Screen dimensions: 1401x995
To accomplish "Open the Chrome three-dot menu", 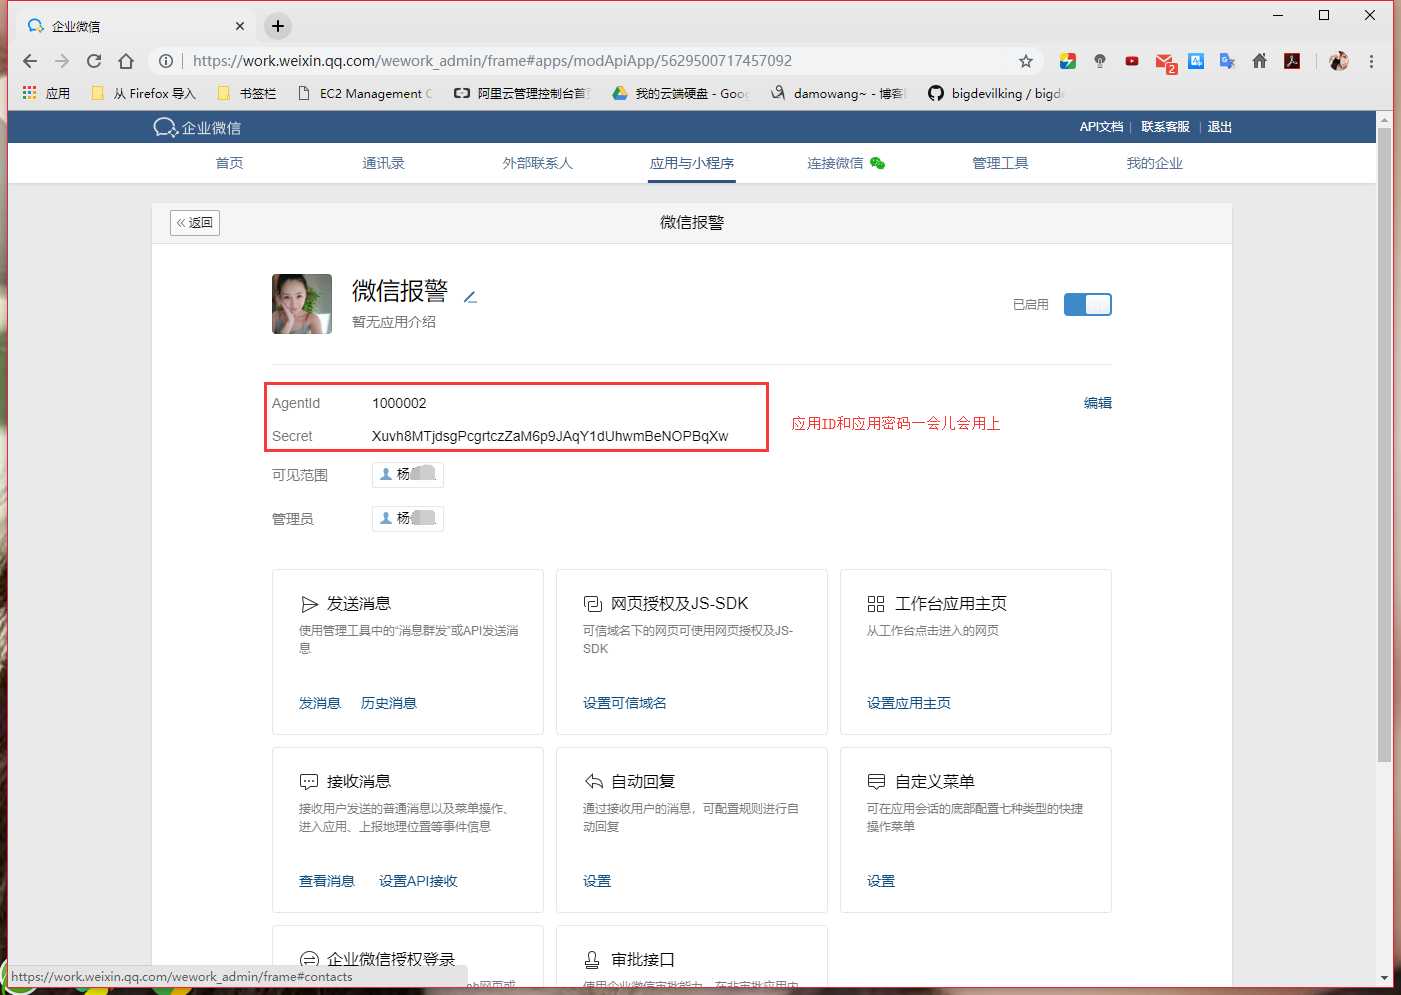I will pyautogui.click(x=1371, y=61).
